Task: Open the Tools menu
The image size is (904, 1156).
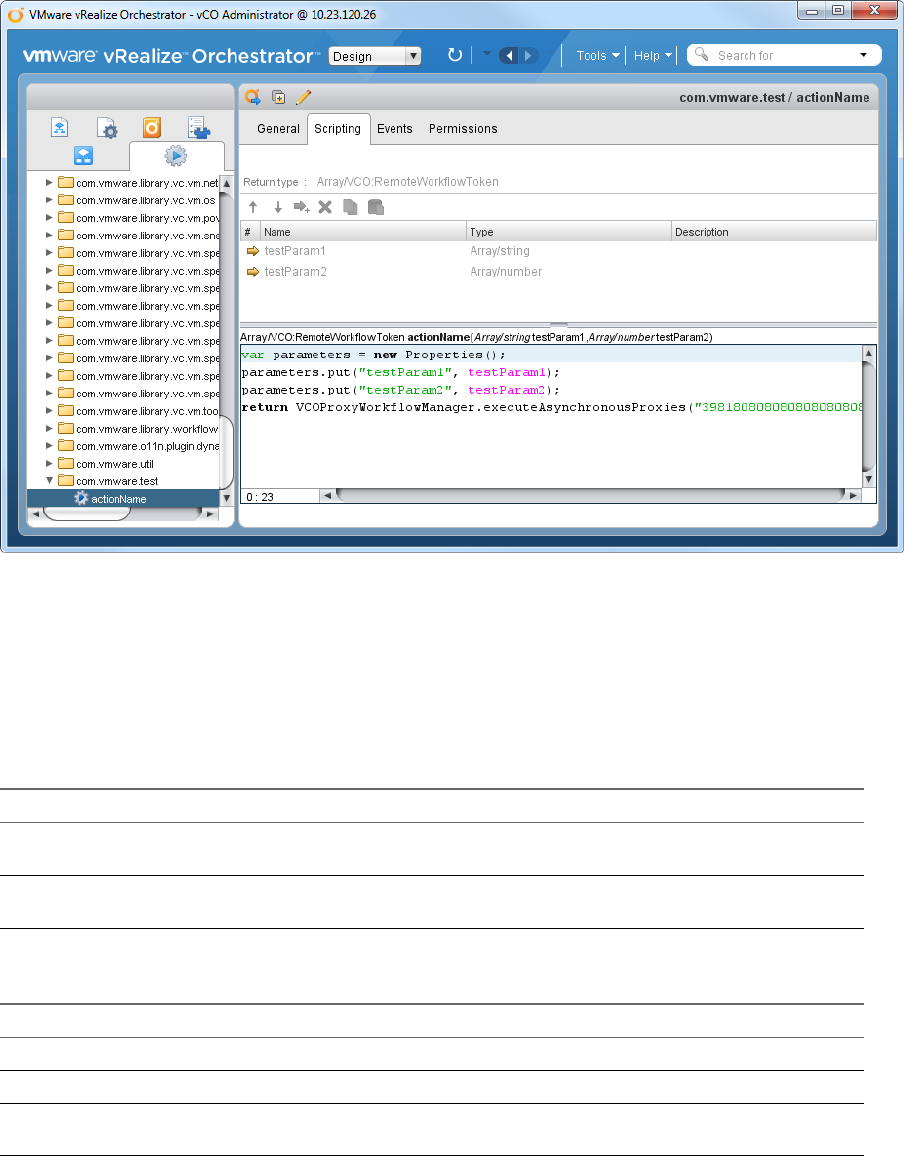Action: coord(597,55)
